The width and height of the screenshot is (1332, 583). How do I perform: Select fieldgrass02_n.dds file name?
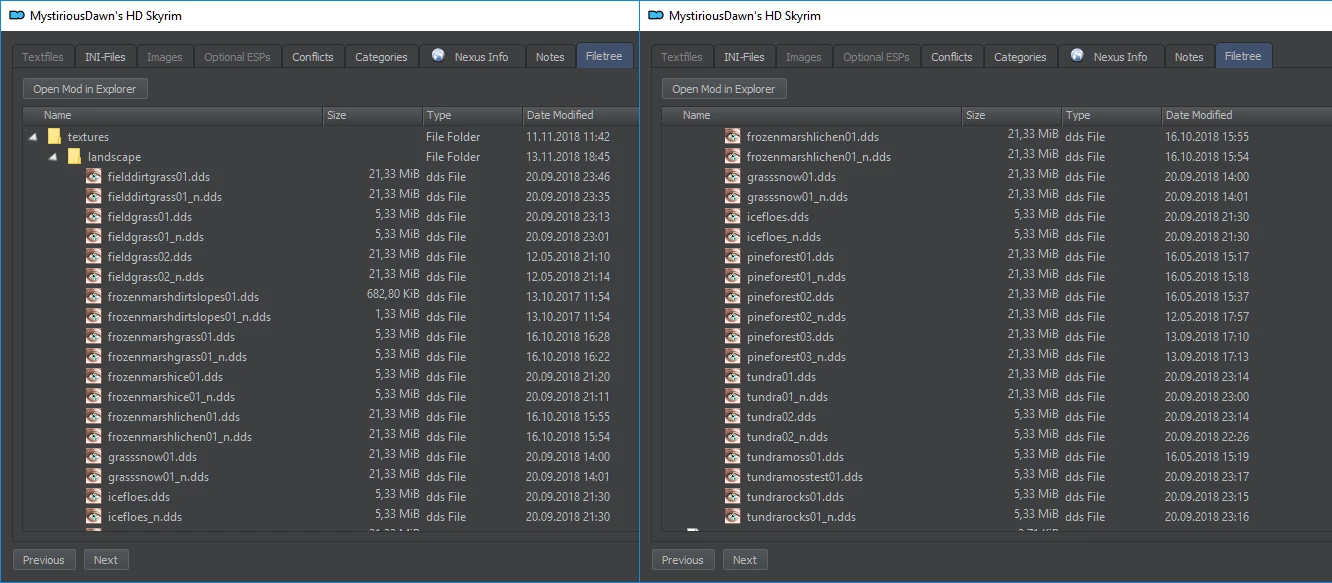coord(156,277)
